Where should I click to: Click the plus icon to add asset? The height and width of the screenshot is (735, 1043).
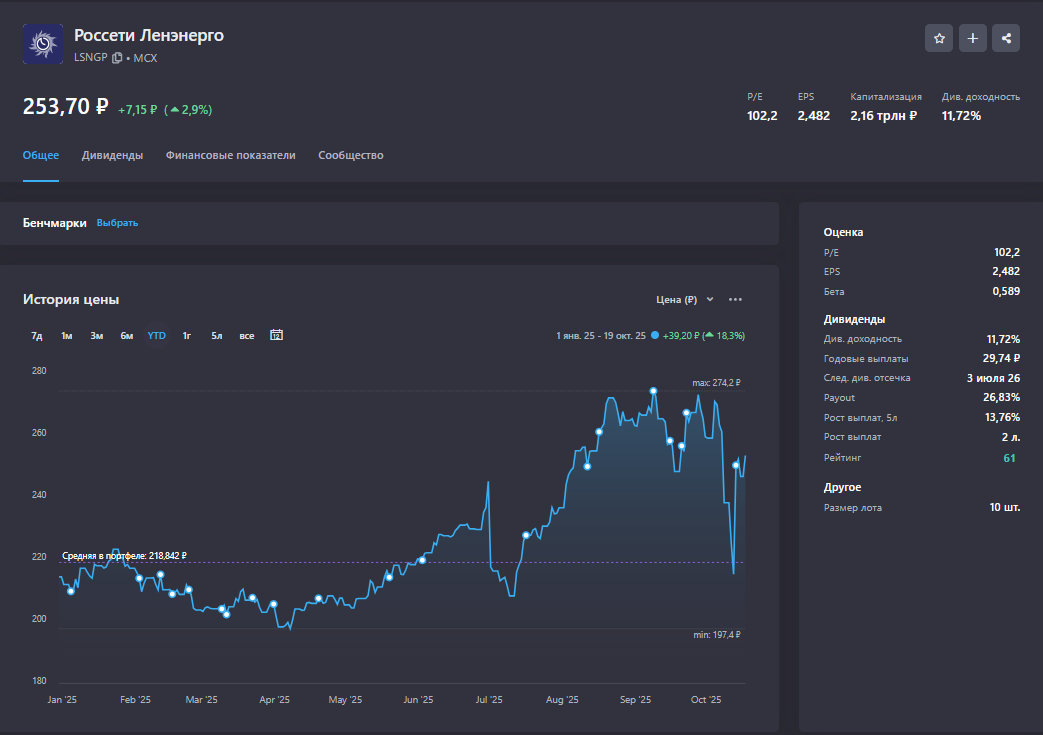973,39
